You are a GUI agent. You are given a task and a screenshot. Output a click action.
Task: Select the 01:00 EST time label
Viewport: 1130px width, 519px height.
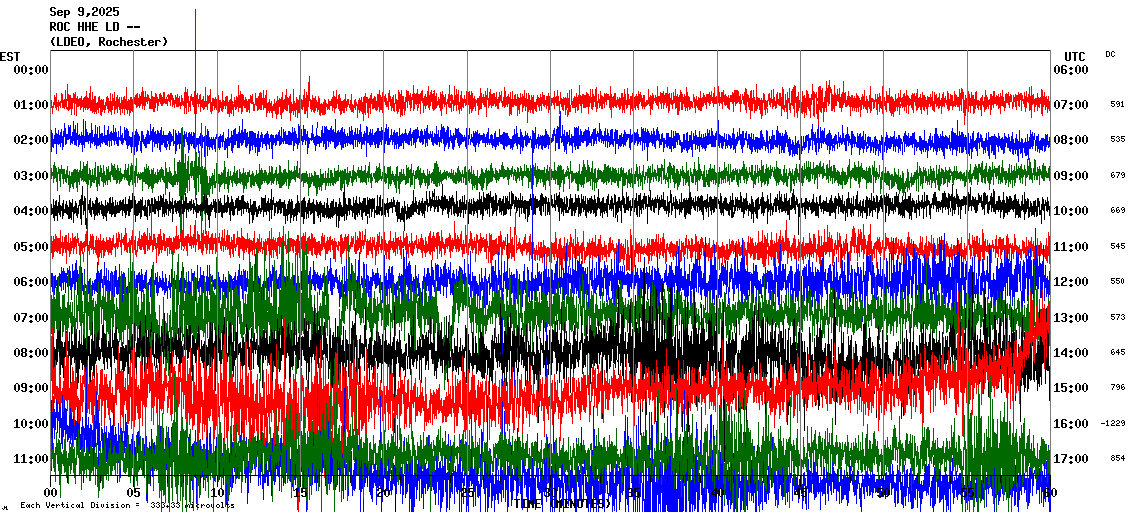[x=31, y=105]
